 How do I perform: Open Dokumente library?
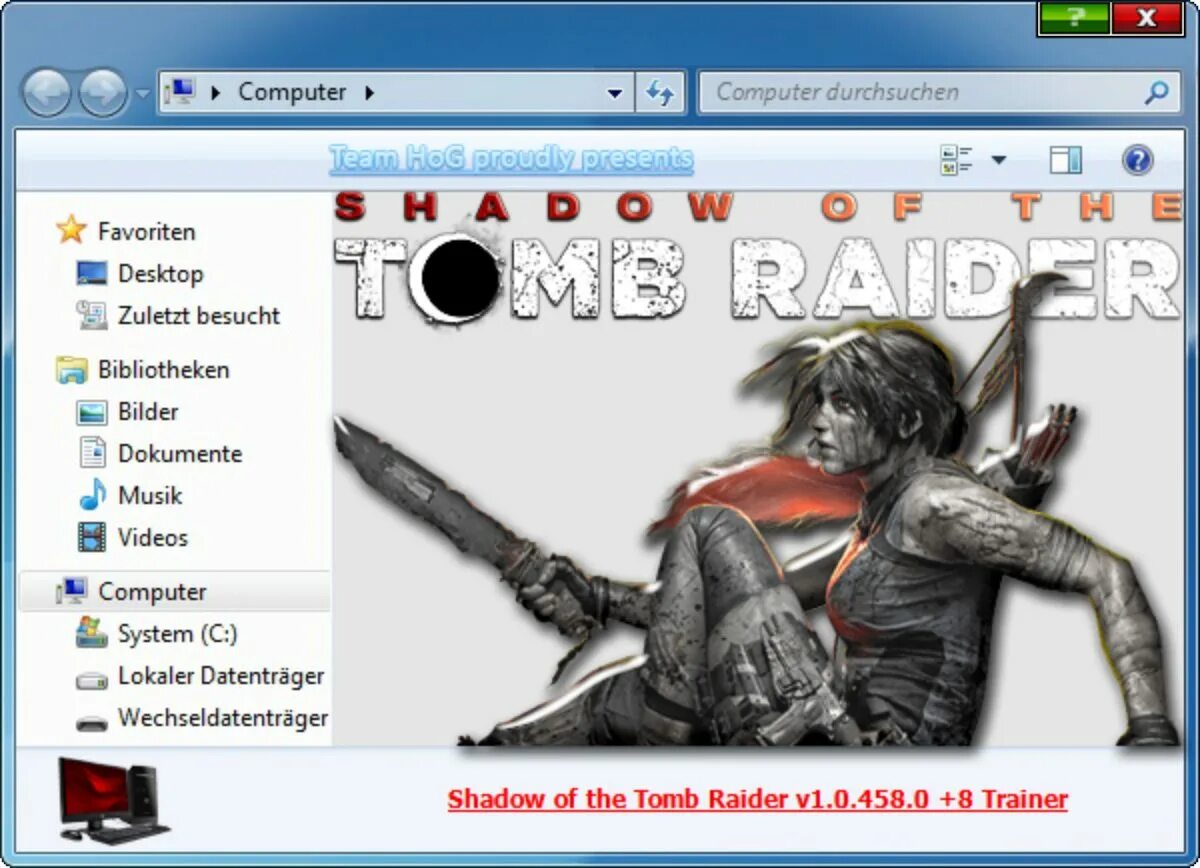coord(180,454)
